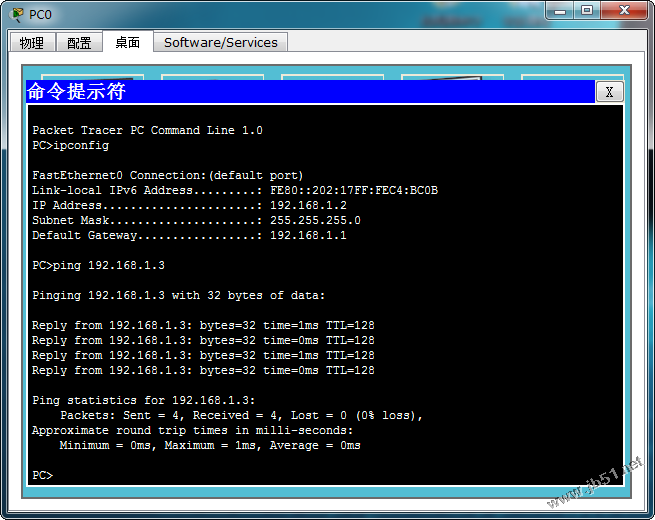Click the 'Packets: Sent = 4' line
The image size is (655, 520).
pyautogui.click(x=241, y=415)
